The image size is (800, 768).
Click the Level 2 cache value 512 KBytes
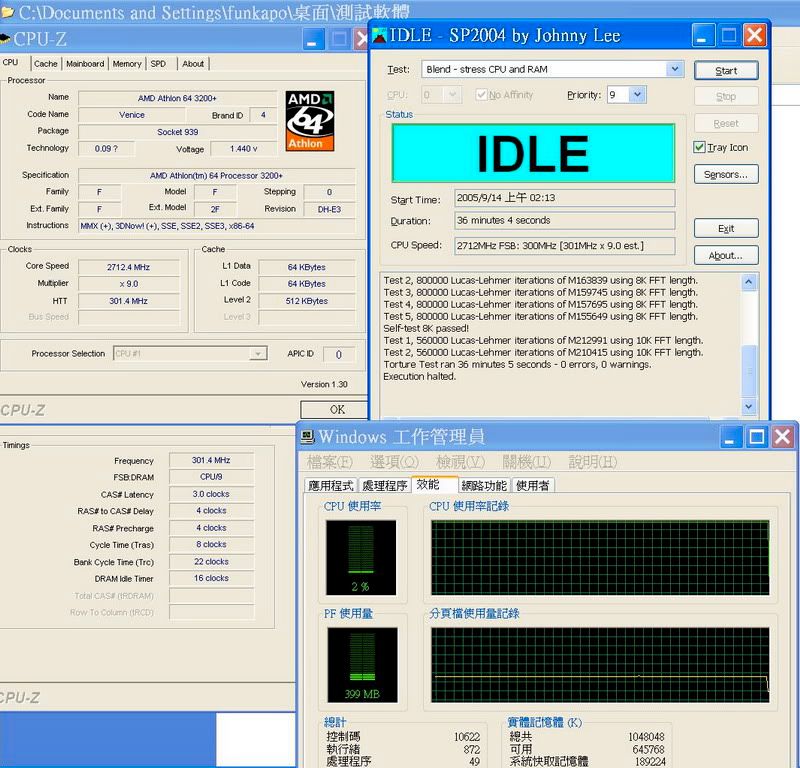[307, 301]
